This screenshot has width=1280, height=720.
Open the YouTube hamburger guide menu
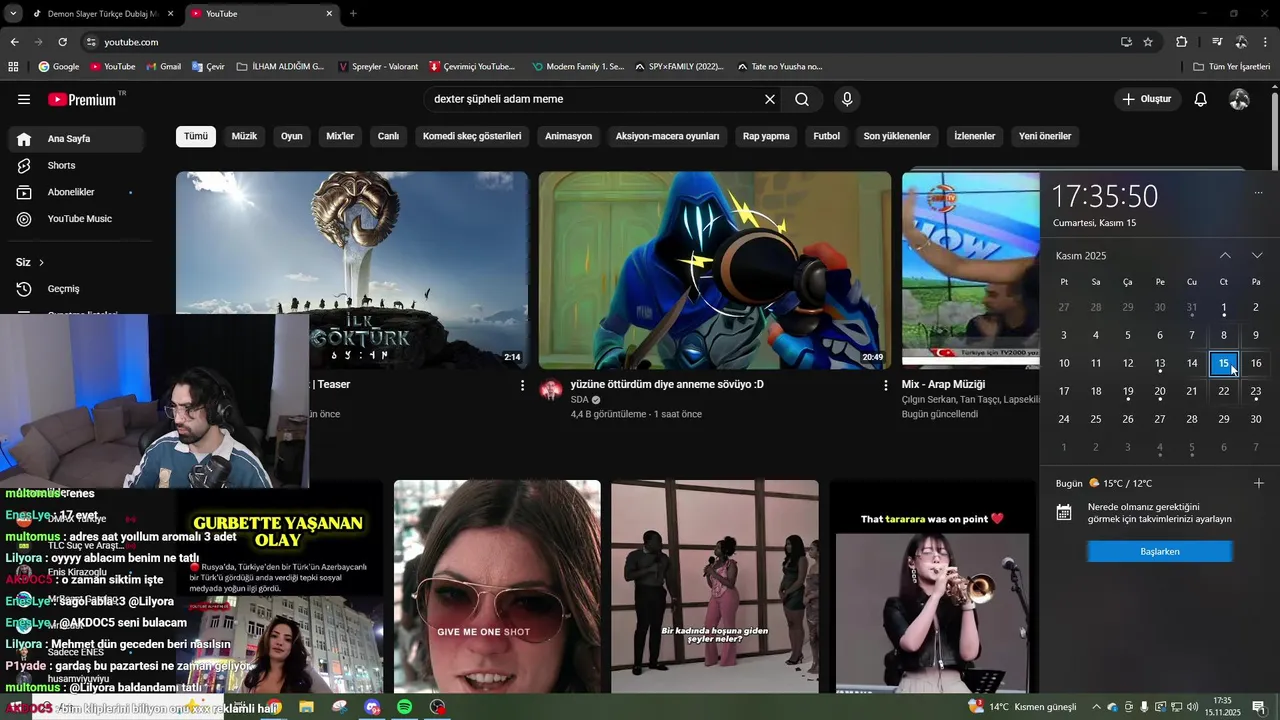click(24, 99)
